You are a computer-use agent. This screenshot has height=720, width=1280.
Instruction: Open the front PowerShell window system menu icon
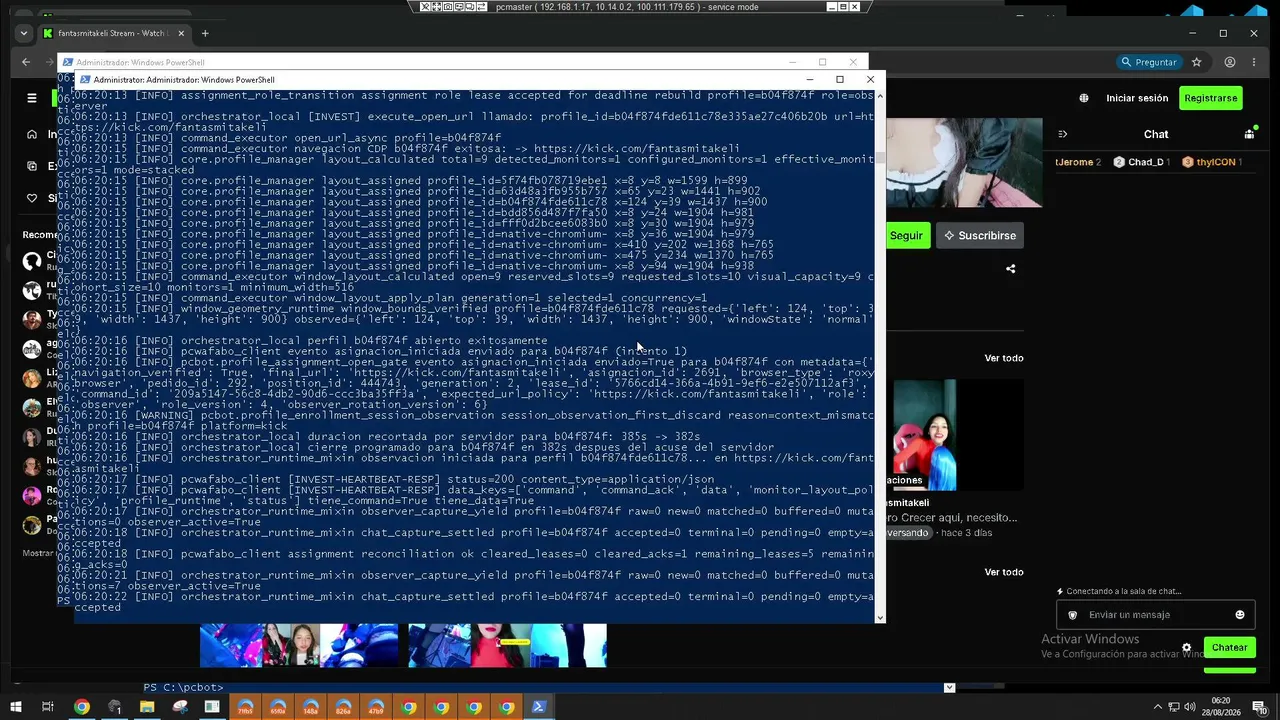[85, 79]
